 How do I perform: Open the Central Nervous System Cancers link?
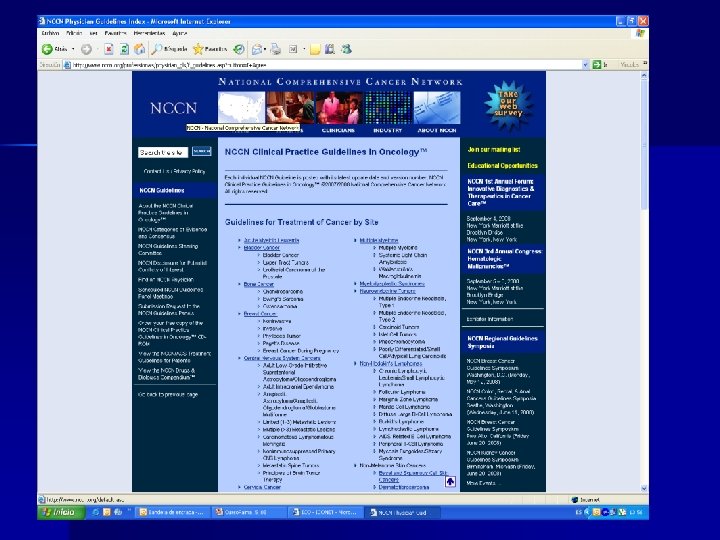282,358
